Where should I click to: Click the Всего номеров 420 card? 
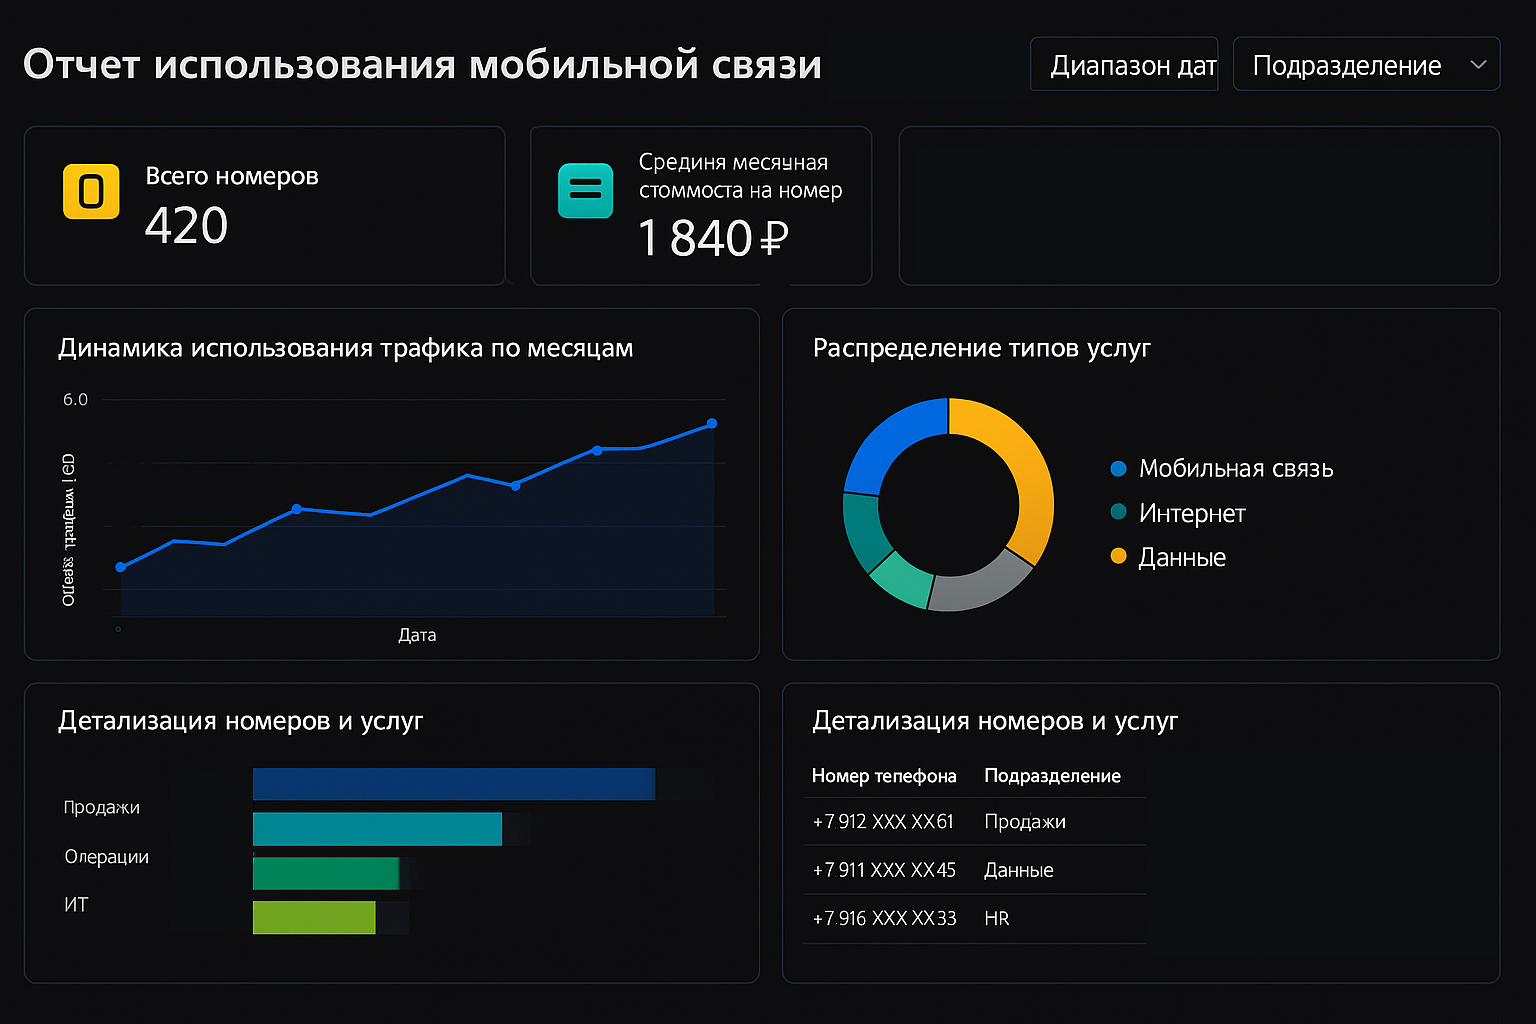pos(264,205)
